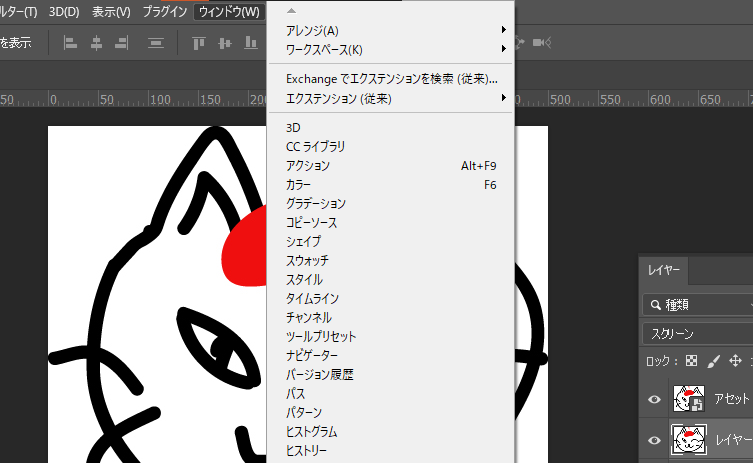Screen dimensions: 753x463
Task: Open the スクリーン blend mode dropdown
Action: click(x=697, y=333)
